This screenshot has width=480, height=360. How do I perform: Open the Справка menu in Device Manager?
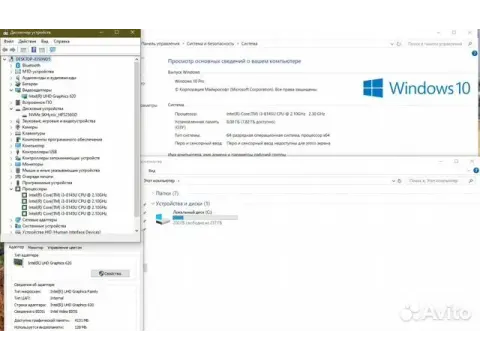62,41
